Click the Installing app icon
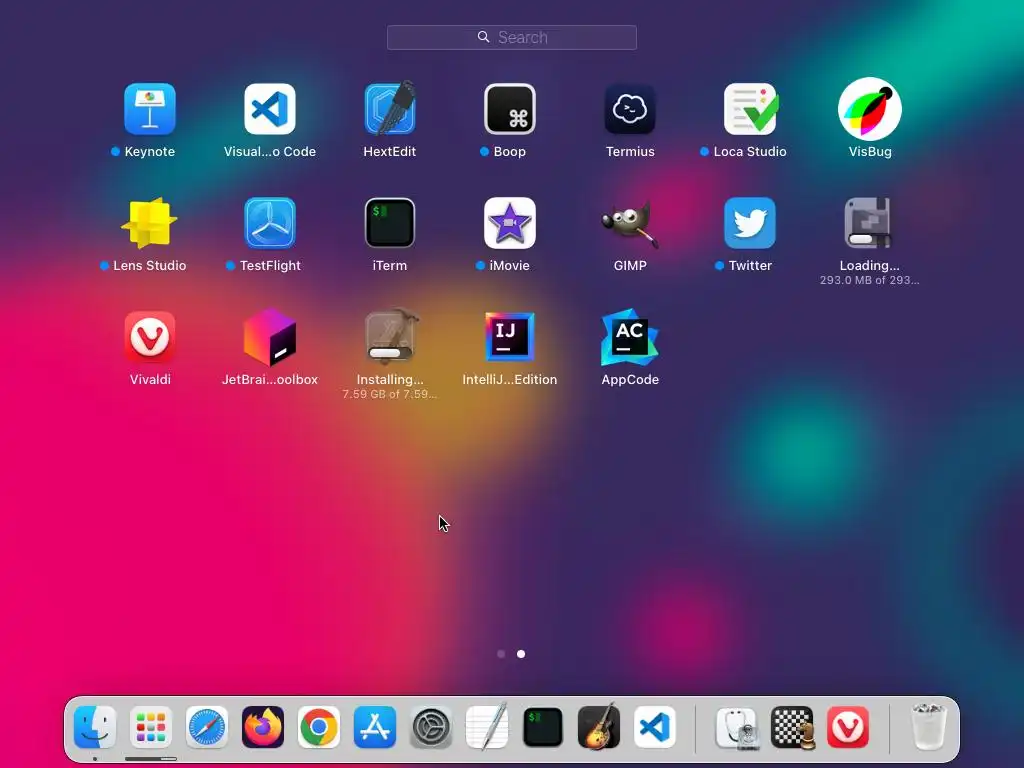Screen dimensions: 1024x768 (x=391, y=336)
